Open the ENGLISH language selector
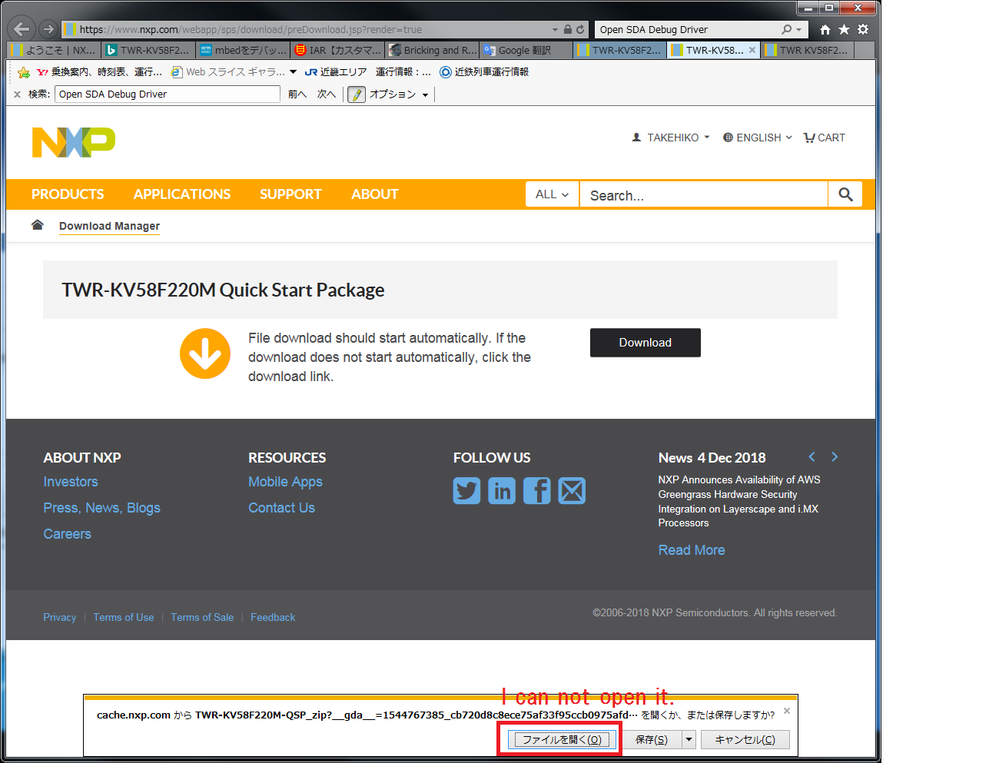The height and width of the screenshot is (763, 999). [x=758, y=138]
